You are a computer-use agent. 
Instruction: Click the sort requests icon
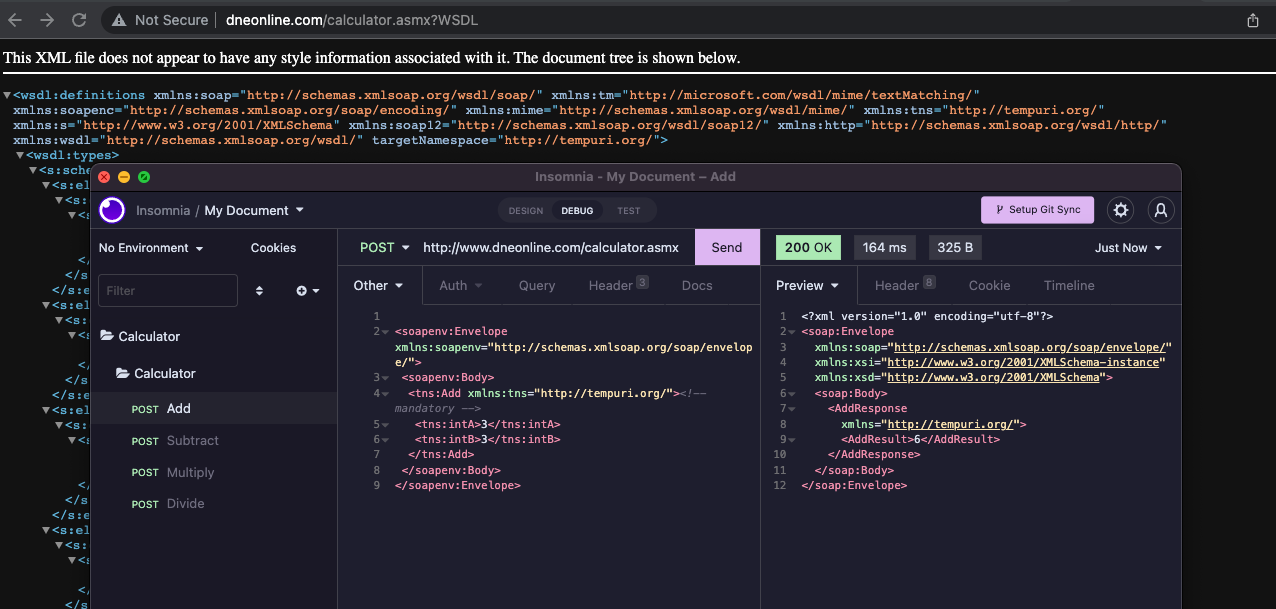tap(260, 291)
